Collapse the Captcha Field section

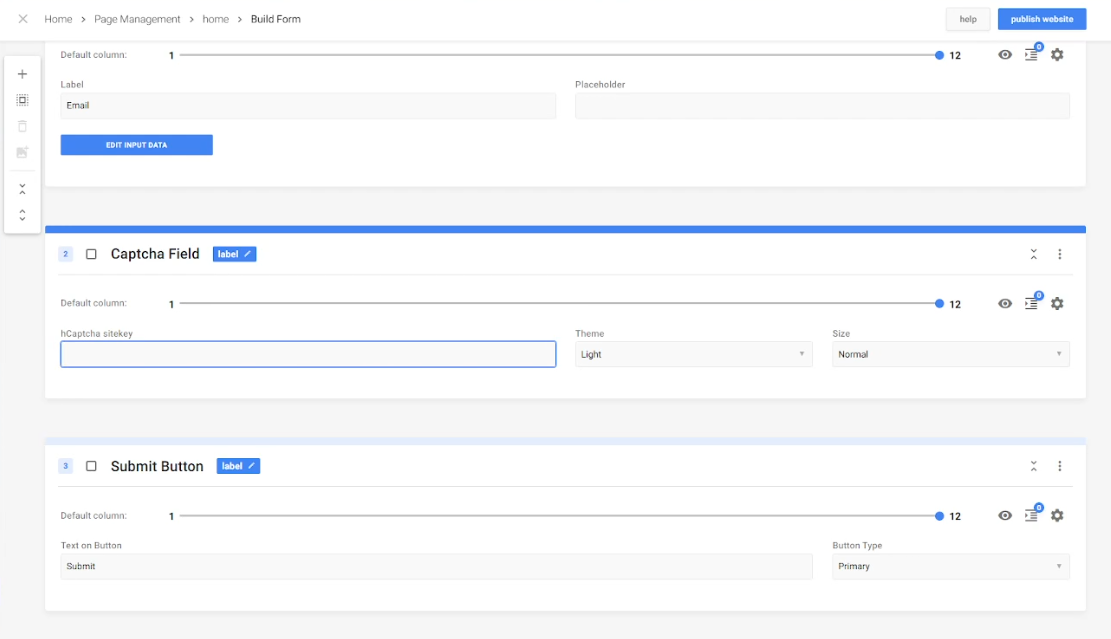(x=1034, y=254)
